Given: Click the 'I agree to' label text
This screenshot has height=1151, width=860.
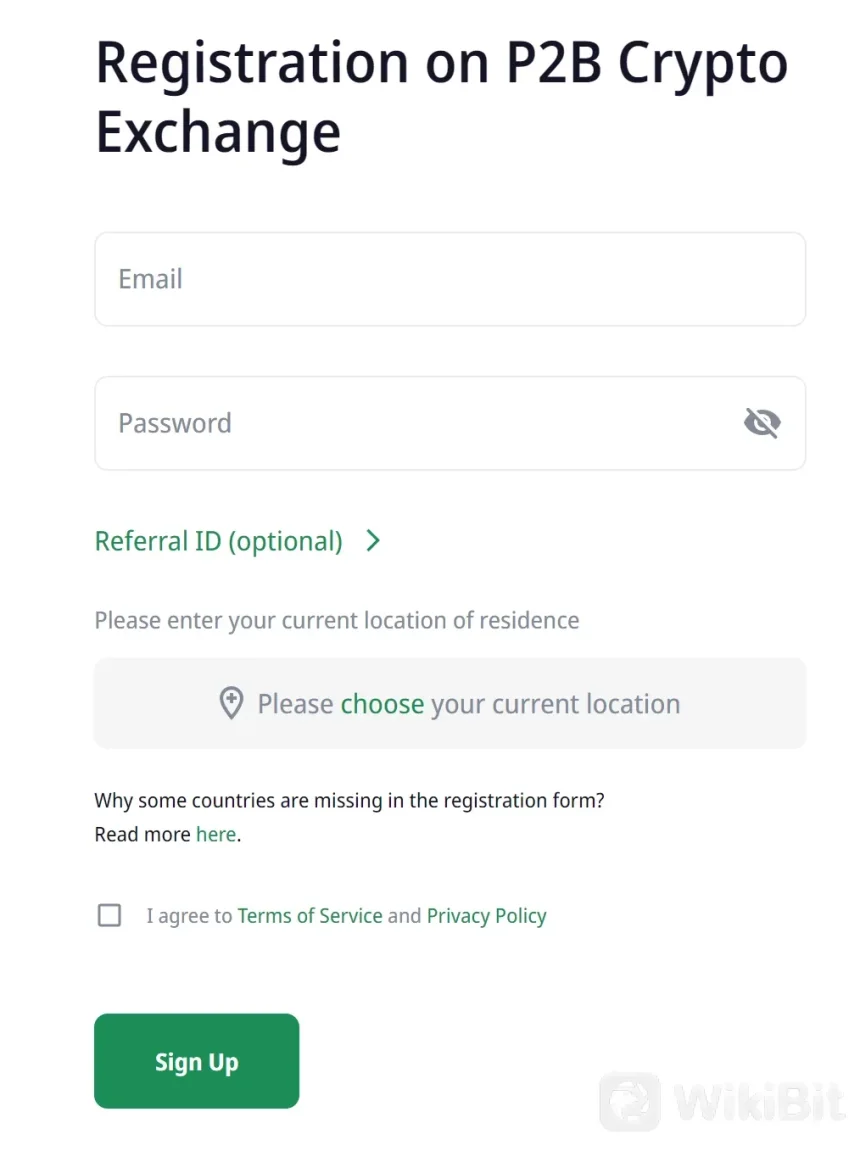Looking at the screenshot, I should [189, 916].
